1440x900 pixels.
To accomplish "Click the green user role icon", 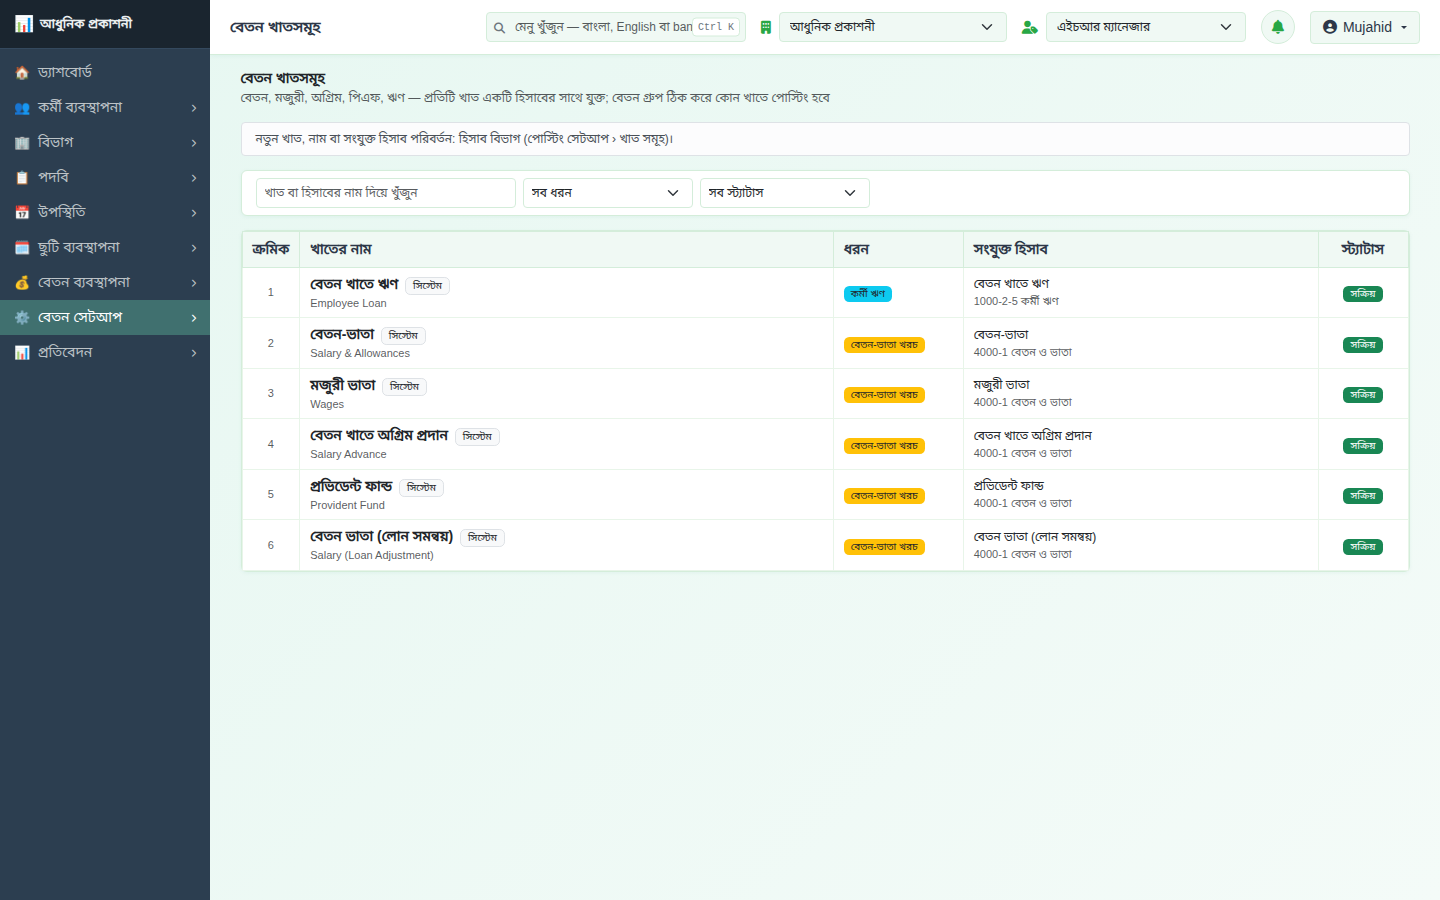I will coord(1030,28).
